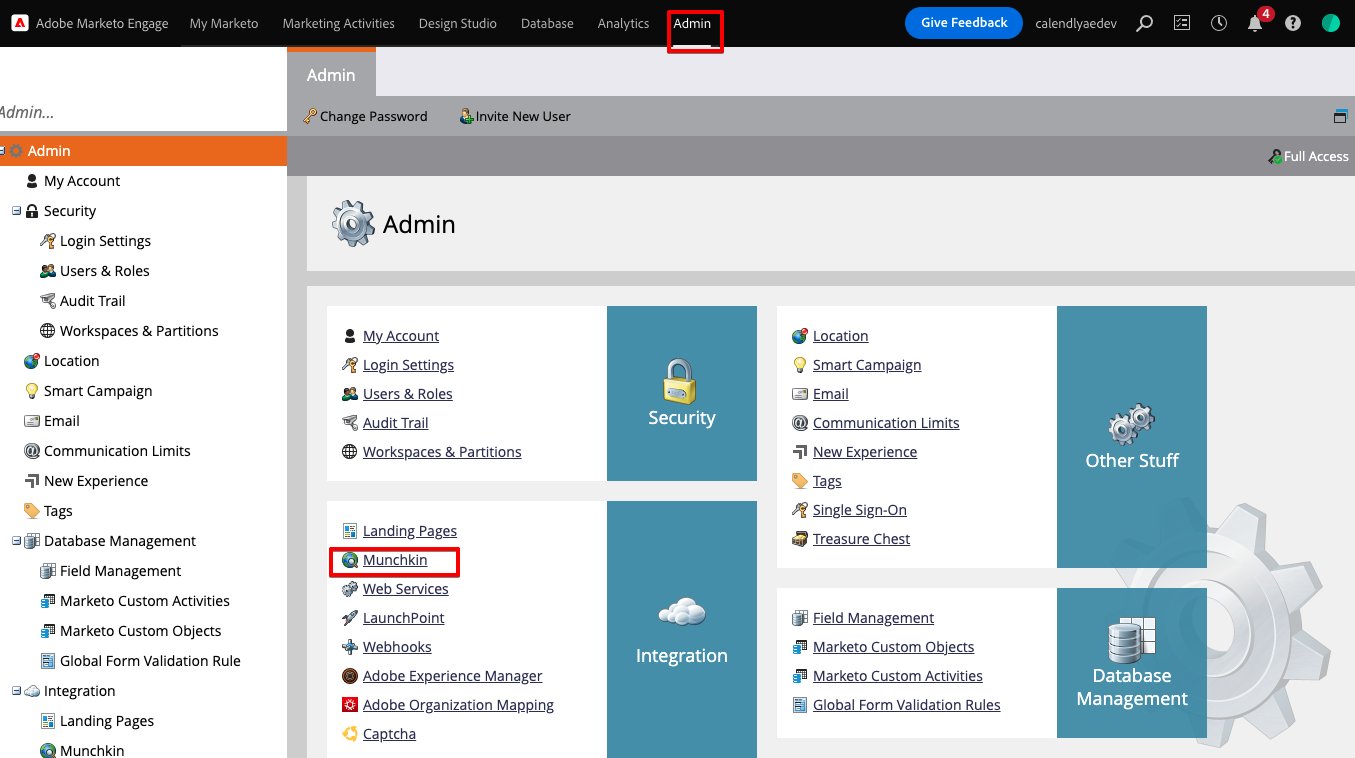
Task: Collapse the Security tree node
Action: pyautogui.click(x=17, y=211)
